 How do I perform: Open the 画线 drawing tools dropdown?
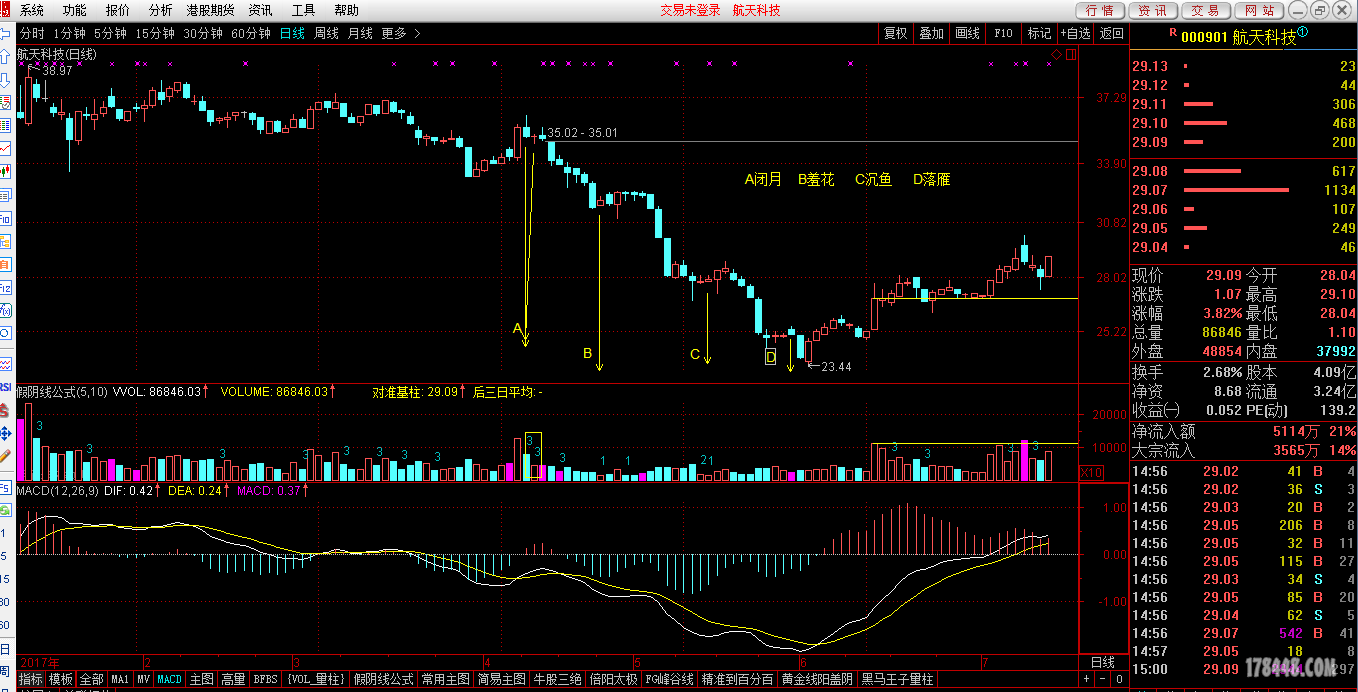(x=967, y=33)
